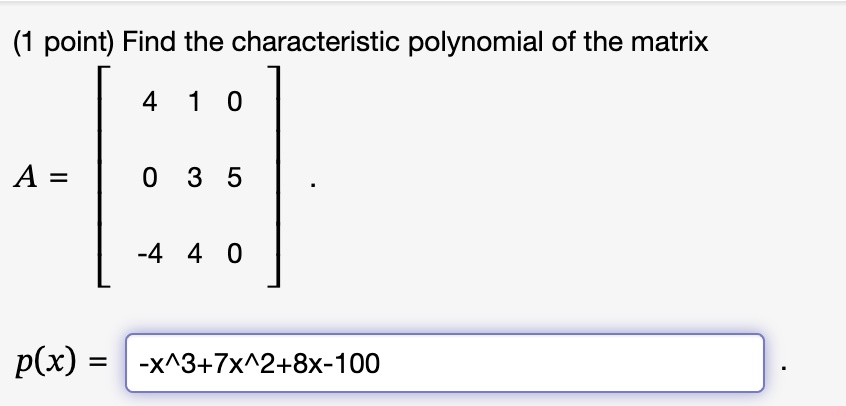Click the 'p(x) =' label
The height and width of the screenshot is (406, 846).
point(61,362)
